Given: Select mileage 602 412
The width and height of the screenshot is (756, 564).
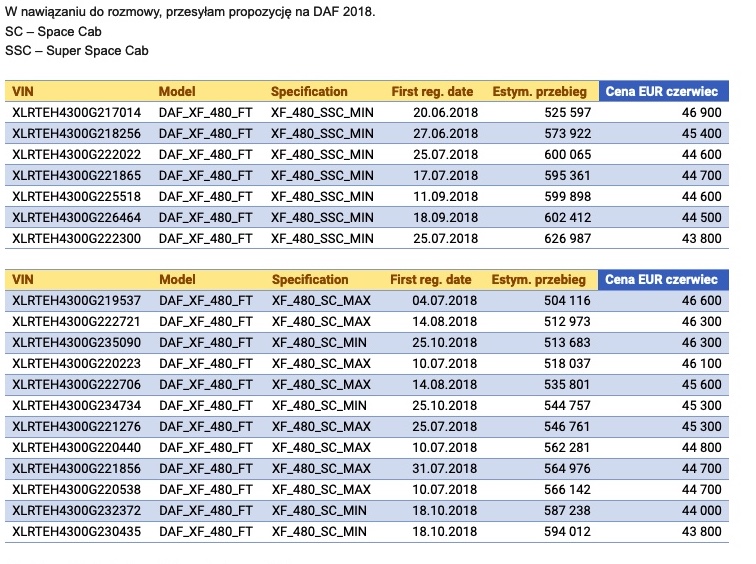Looking at the screenshot, I should 567,217.
